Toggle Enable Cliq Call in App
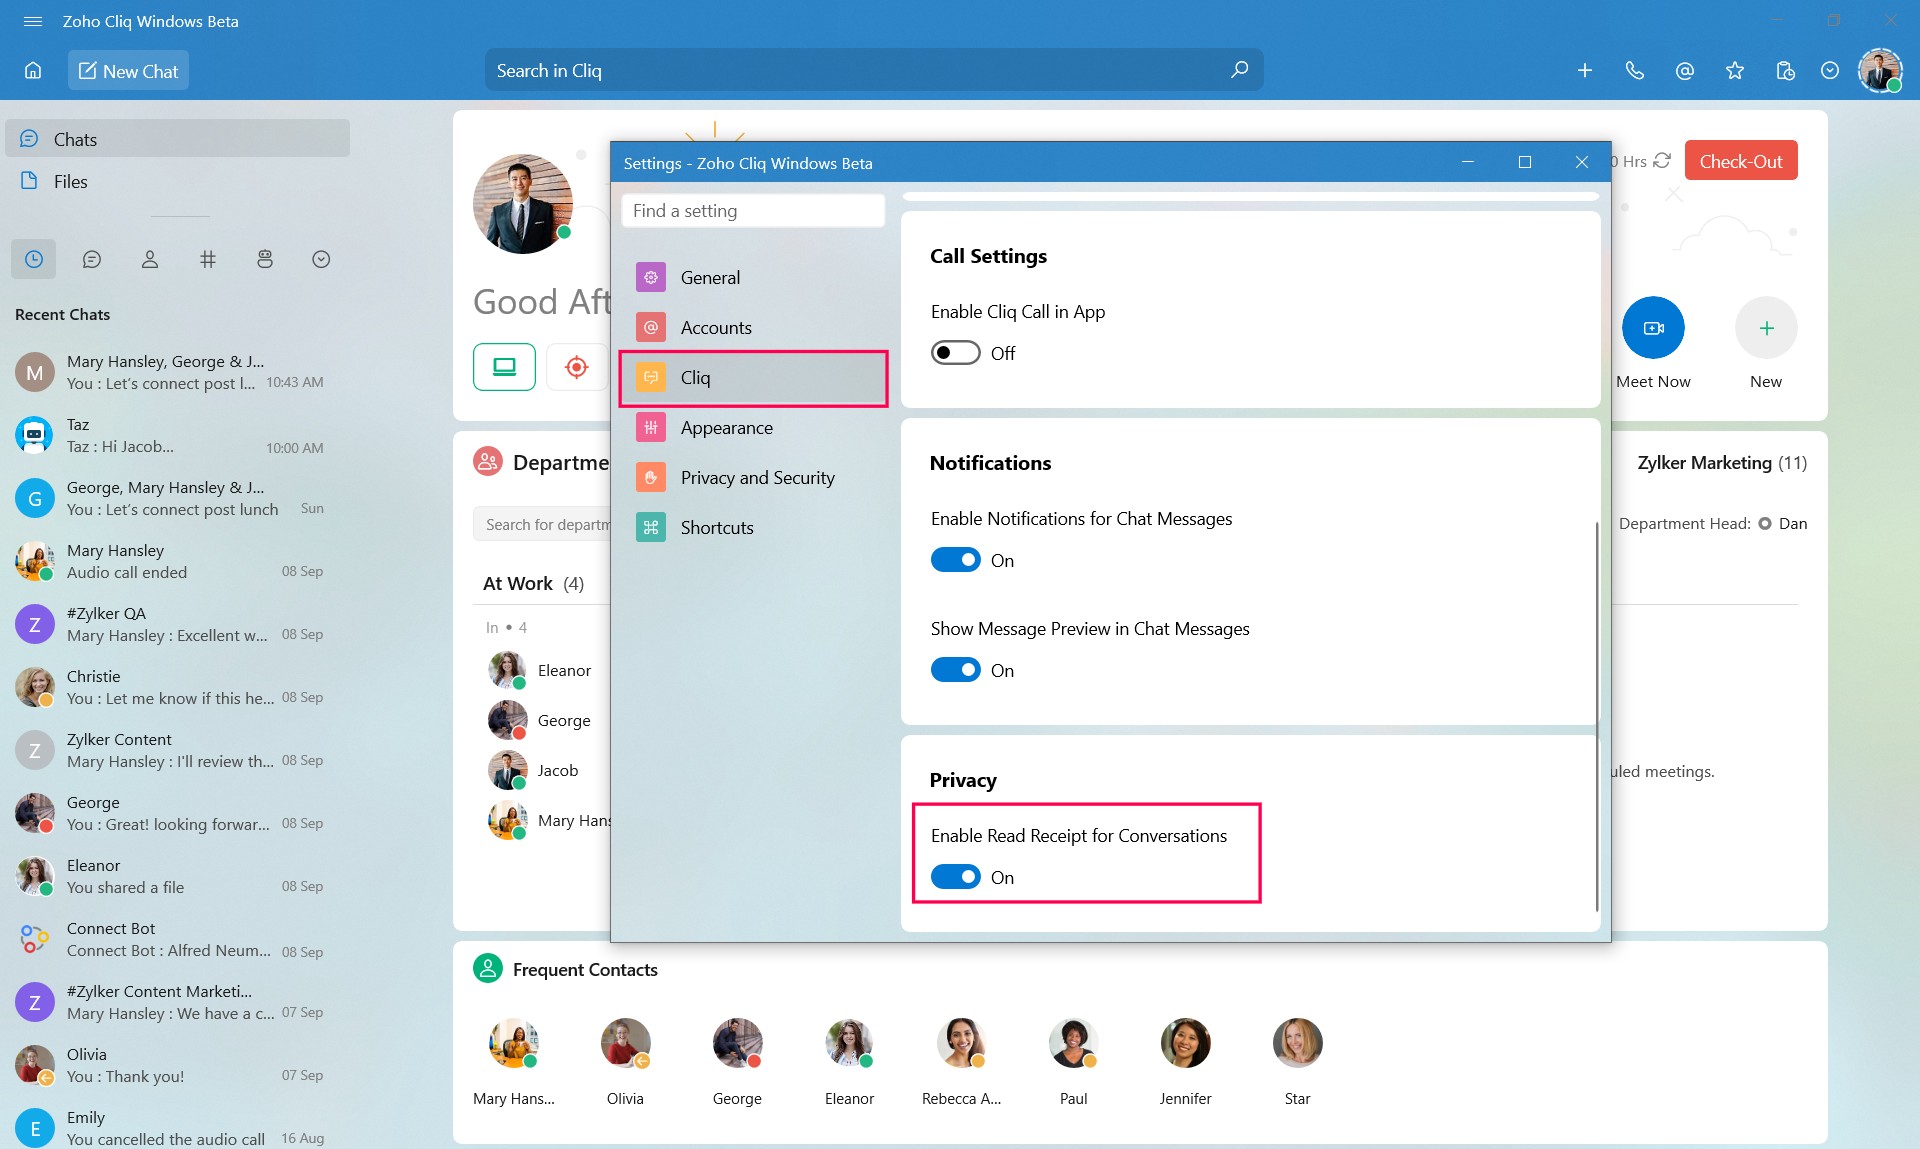1920x1149 pixels. click(x=955, y=353)
